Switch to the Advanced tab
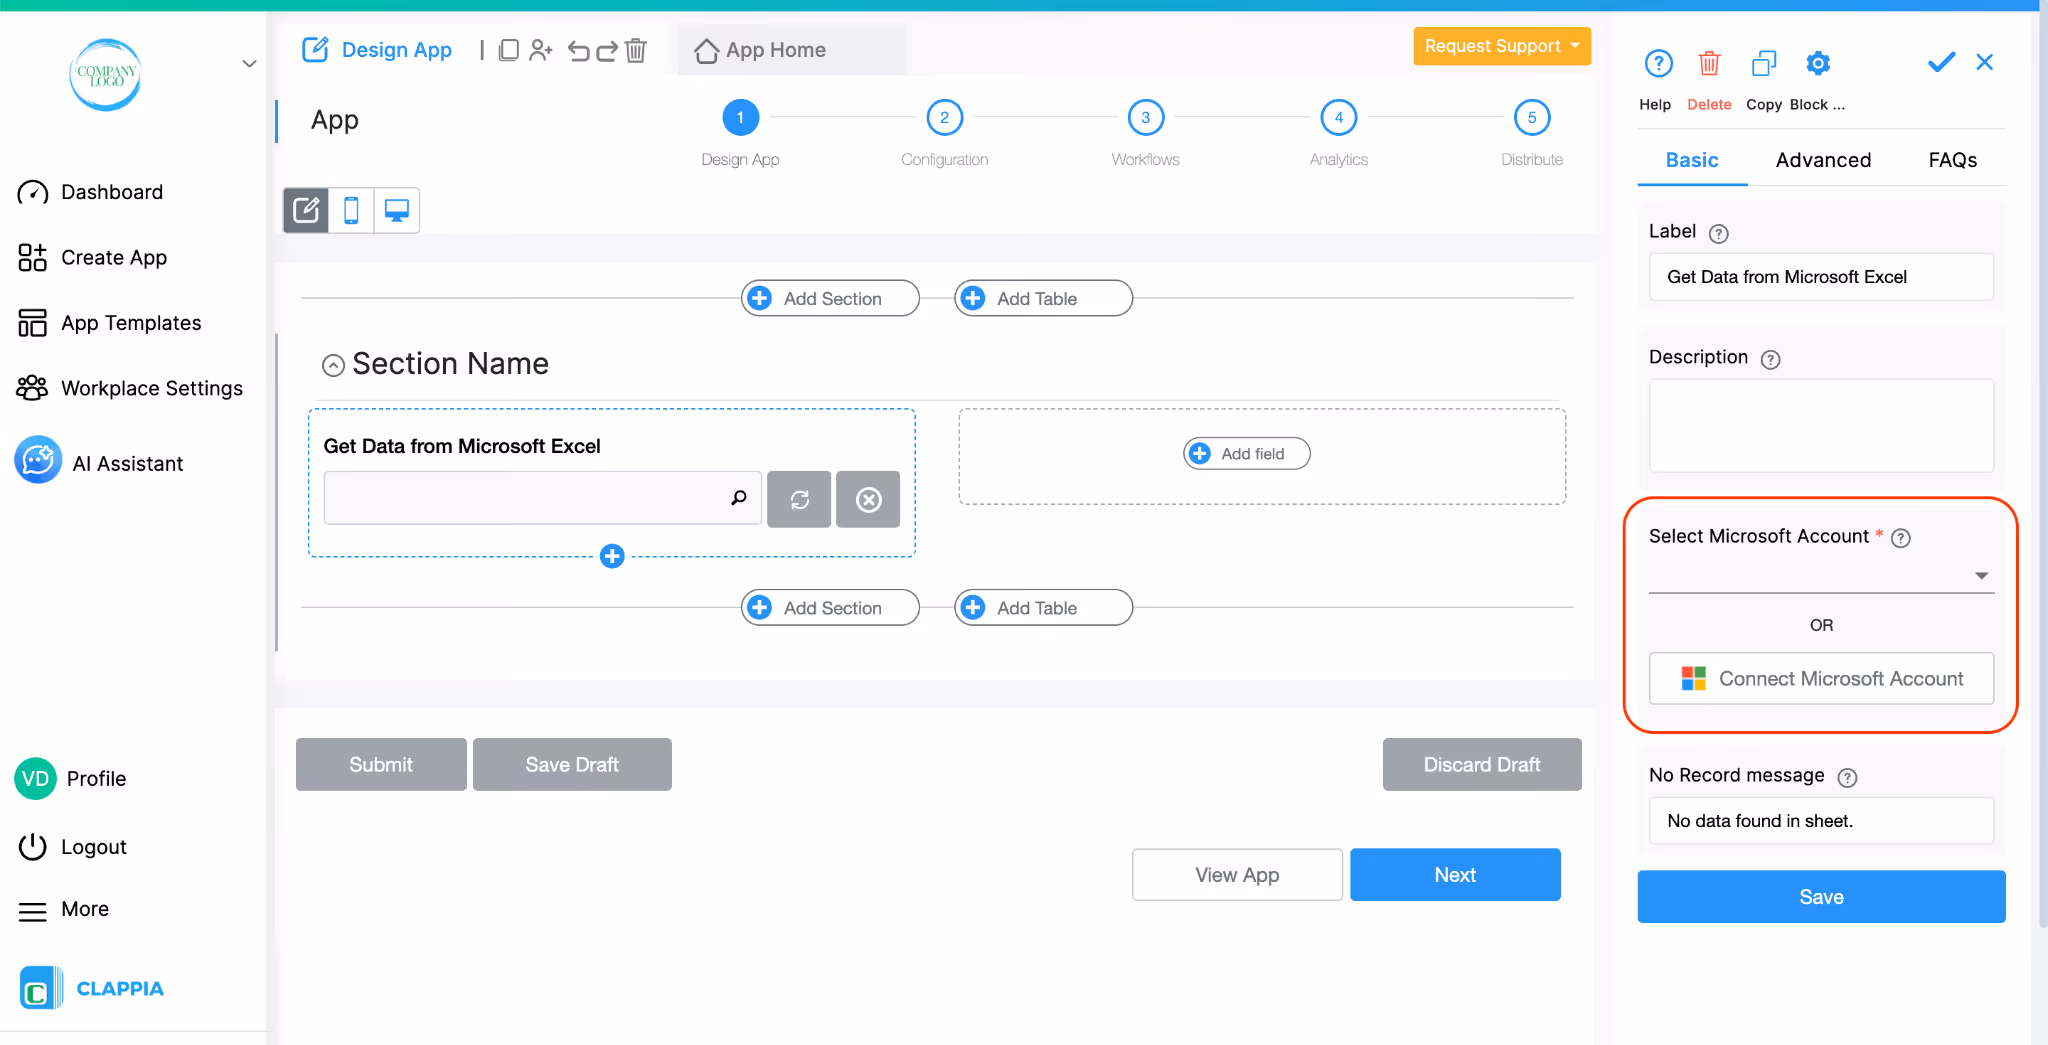The width and height of the screenshot is (2048, 1045). pos(1823,160)
